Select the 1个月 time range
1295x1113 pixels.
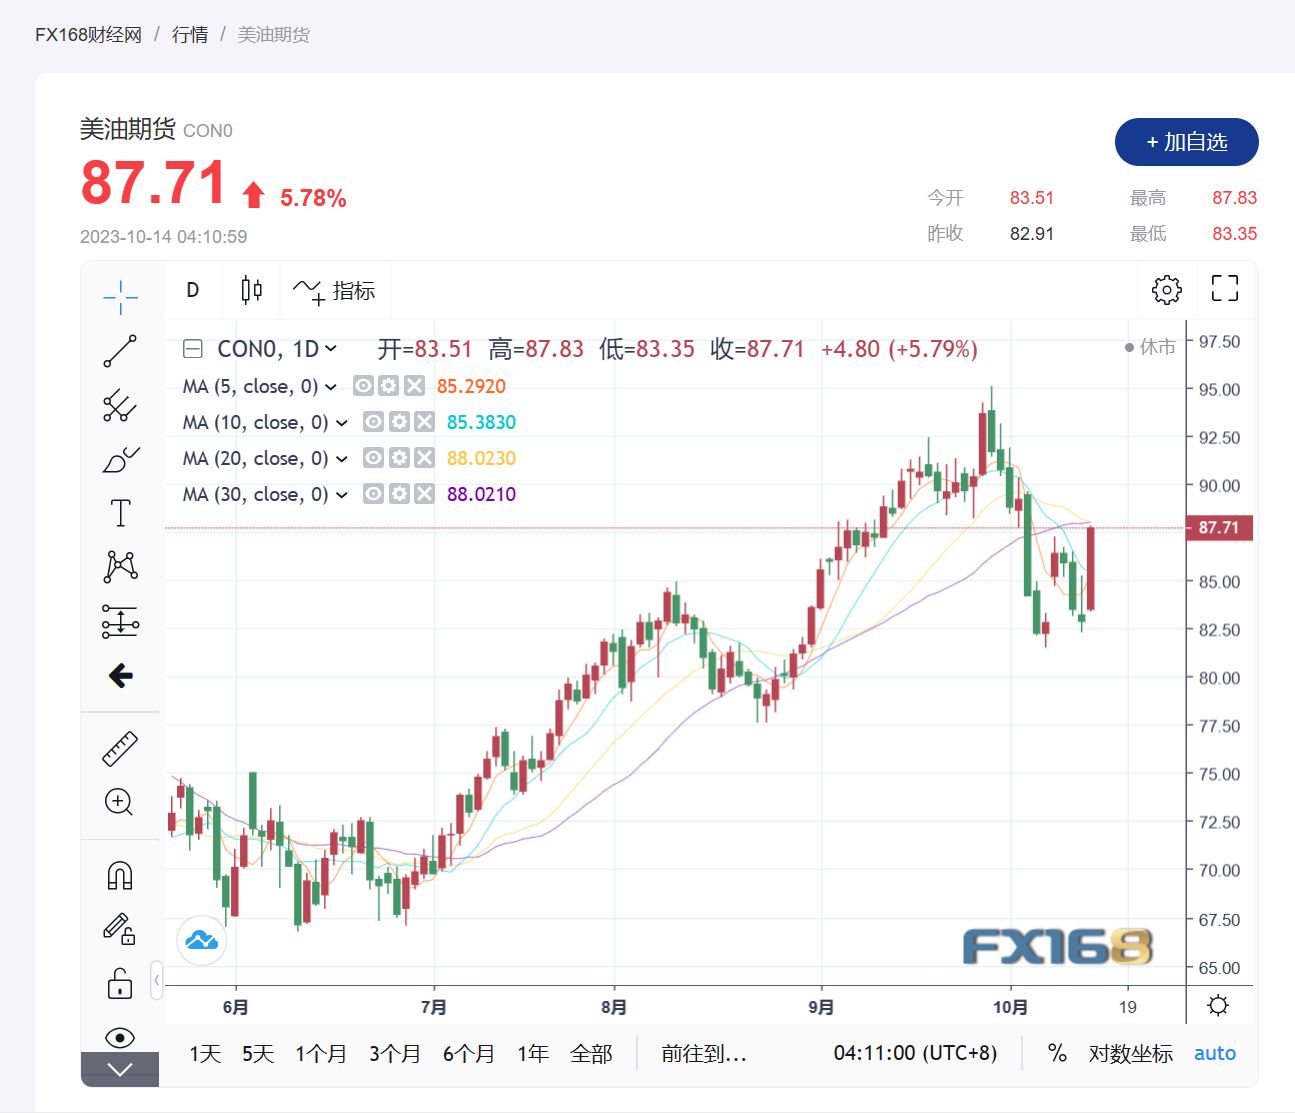pos(321,1054)
